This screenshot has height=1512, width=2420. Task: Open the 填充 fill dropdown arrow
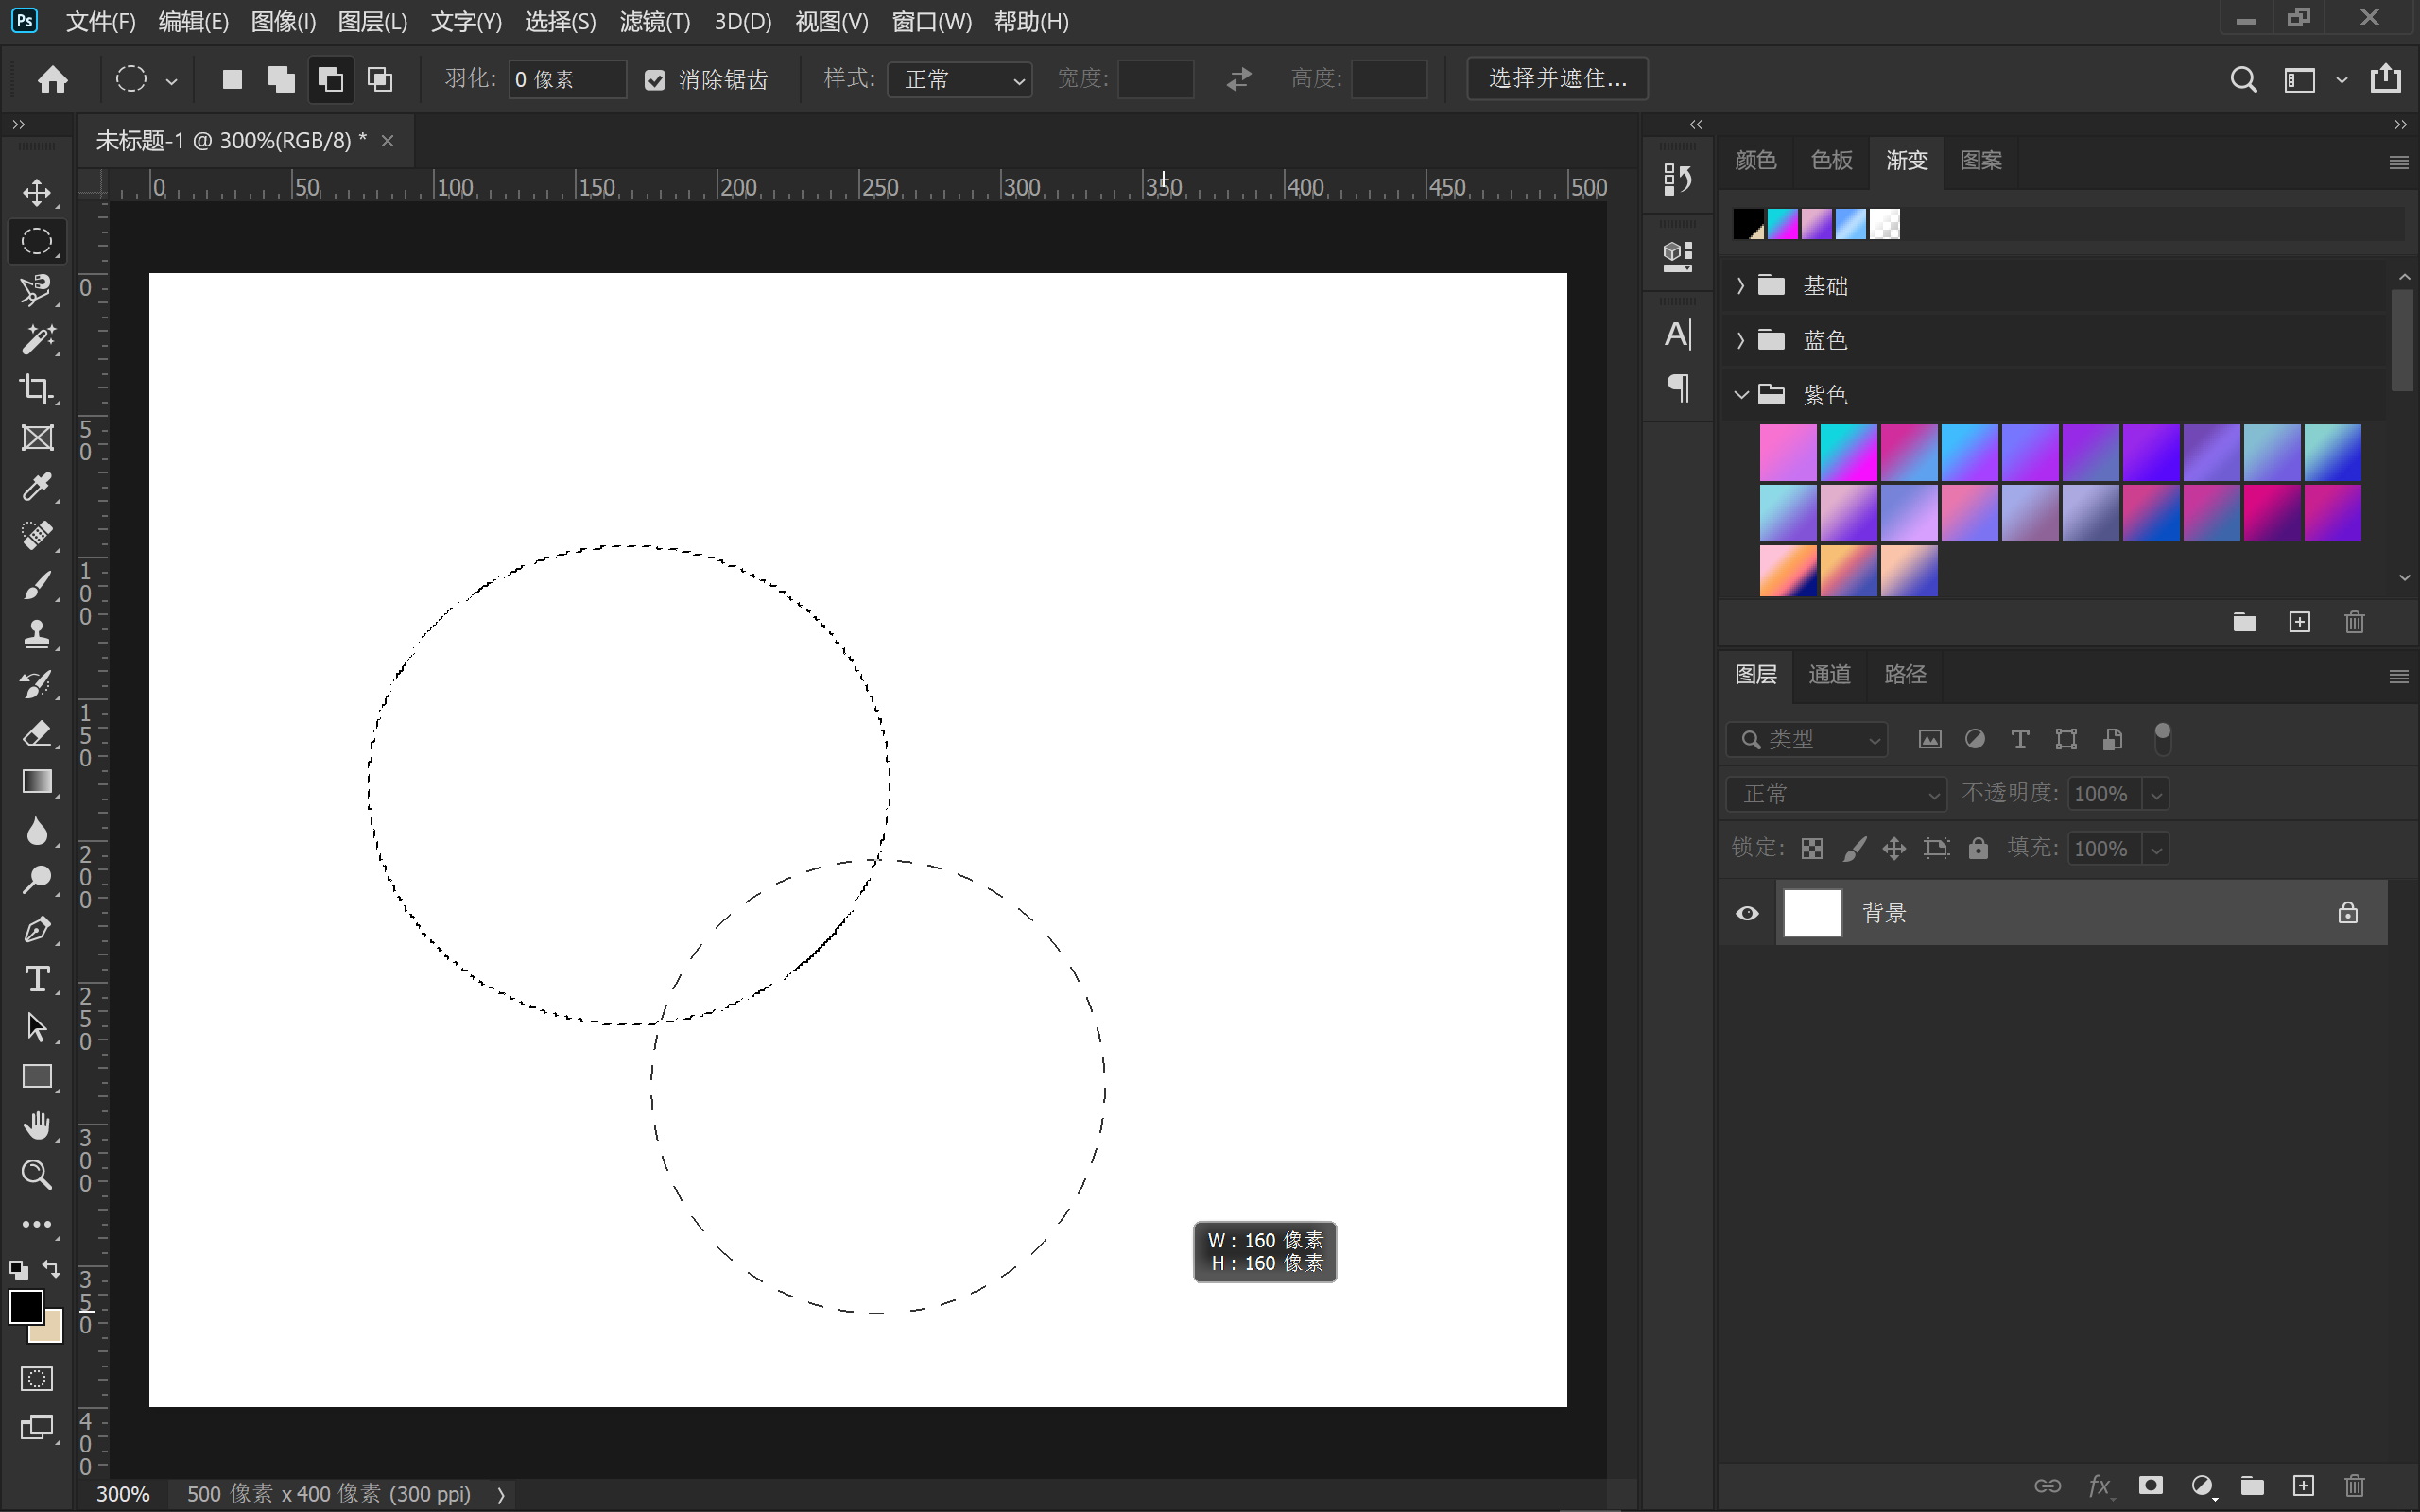point(2156,850)
